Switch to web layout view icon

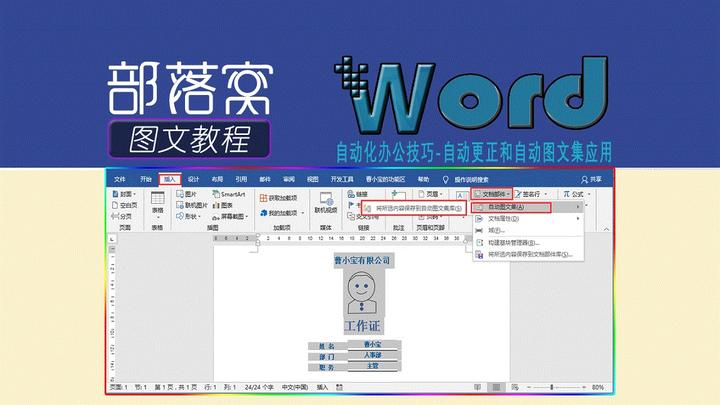[515, 388]
